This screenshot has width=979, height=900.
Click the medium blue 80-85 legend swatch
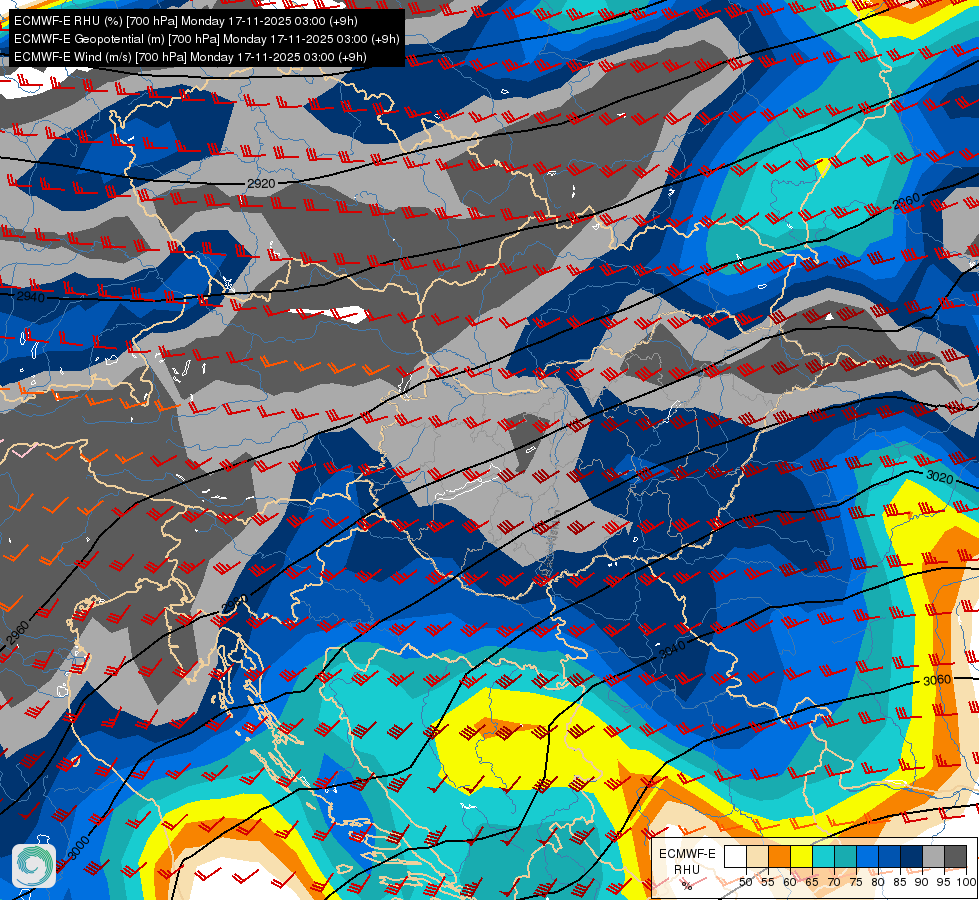tap(890, 856)
